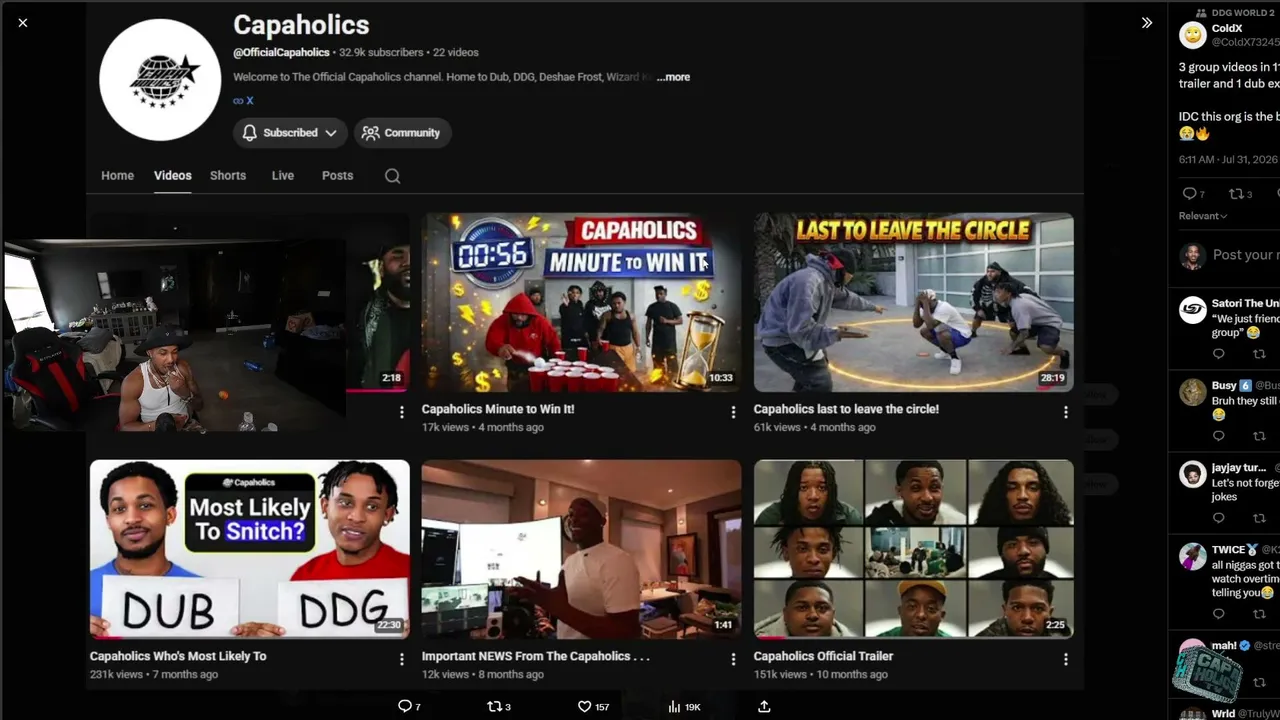This screenshot has width=1280, height=720.
Task: Open options menu for Important NEWS video
Action: point(733,659)
